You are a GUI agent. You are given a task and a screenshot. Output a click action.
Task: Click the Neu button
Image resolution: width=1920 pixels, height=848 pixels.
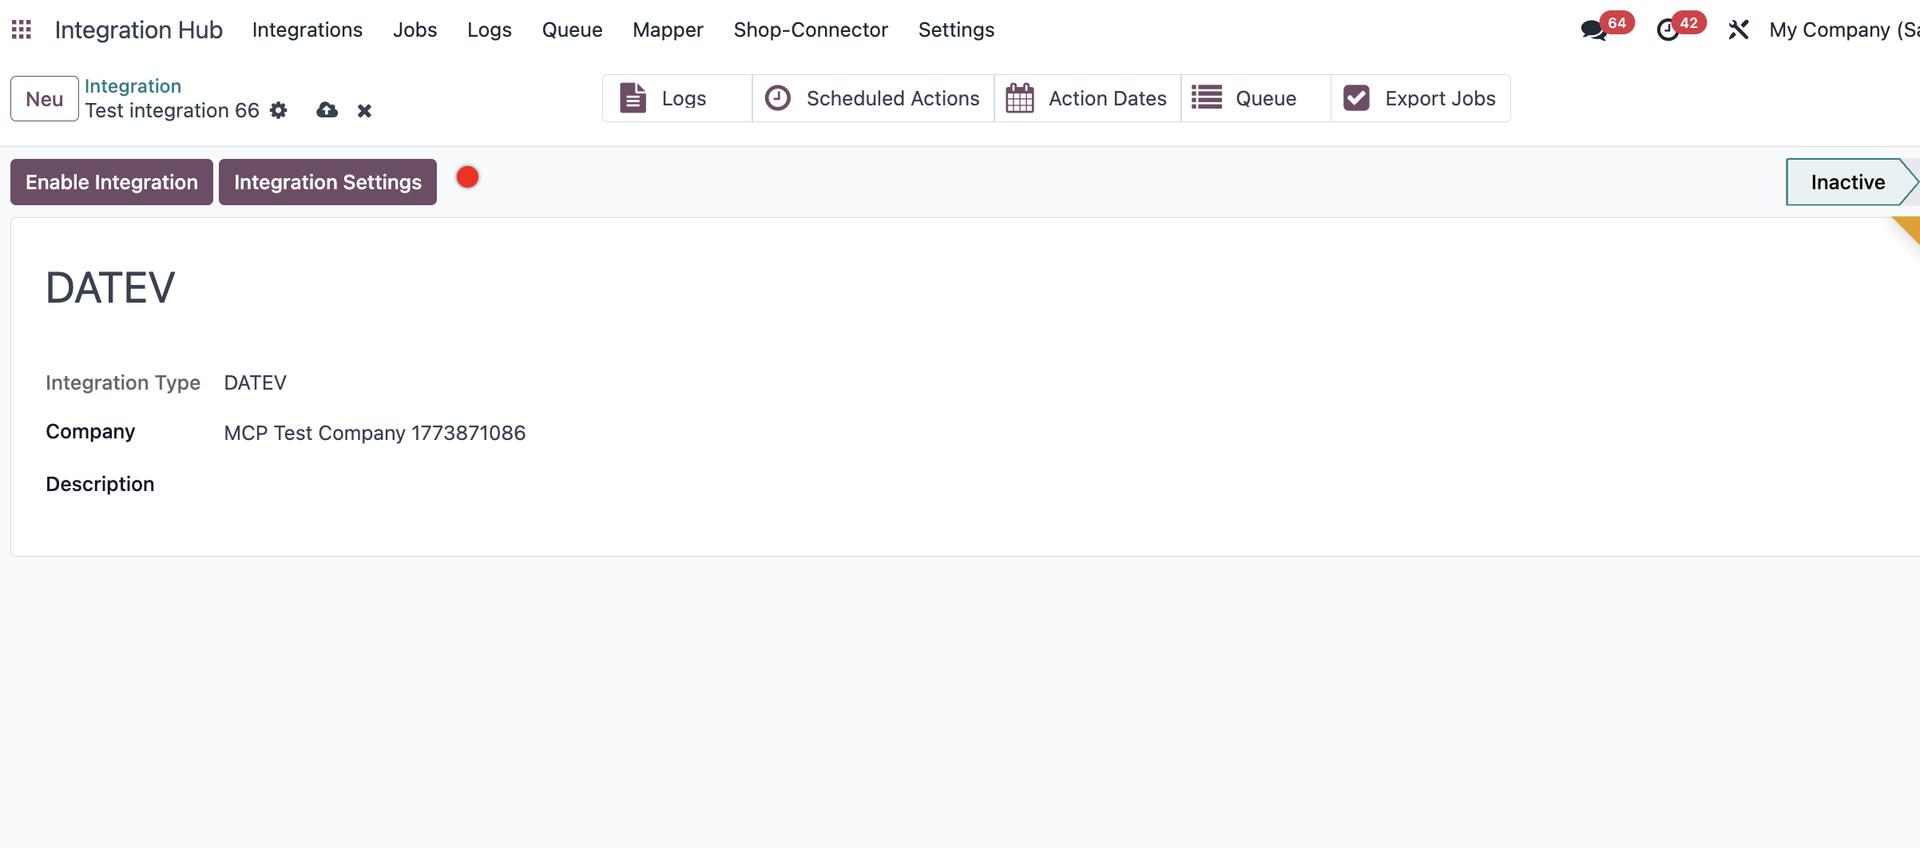45,99
